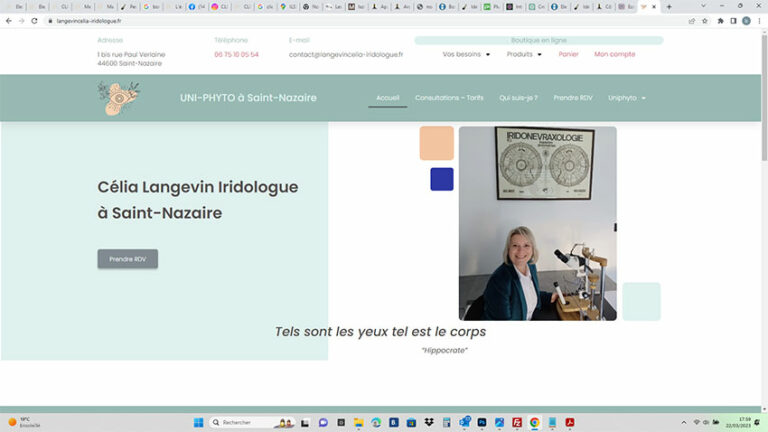This screenshot has height=432, width=768.
Task: Click the contact email address link
Action: [346, 54]
